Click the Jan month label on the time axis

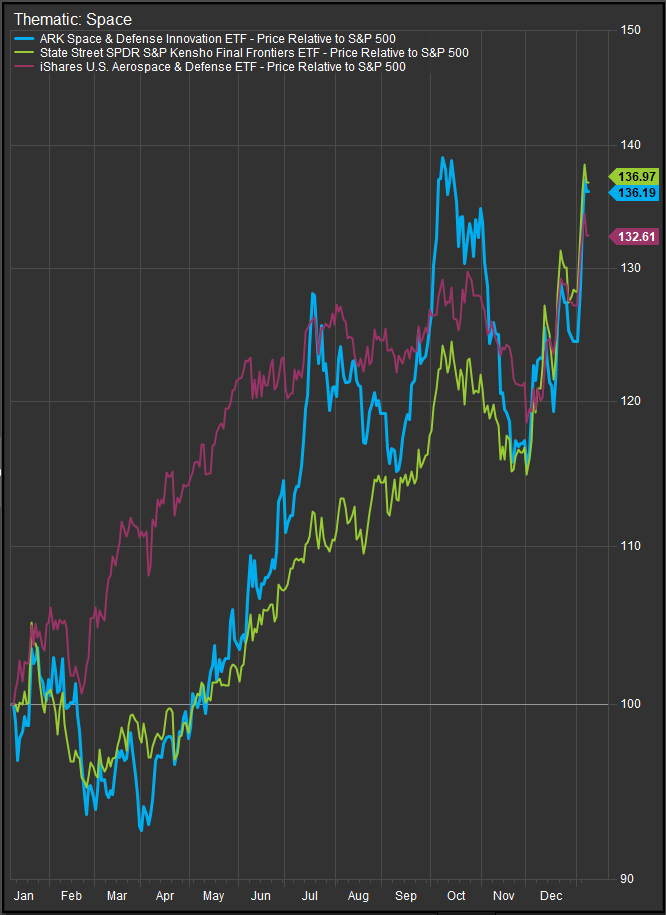23,897
